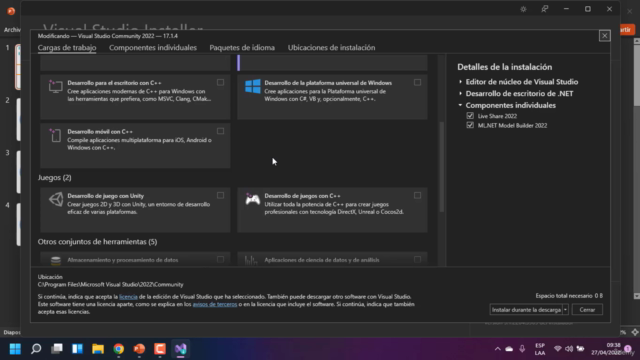
Task: Check the Aplicaciones de ciencia de datos box
Action: pyautogui.click(x=417, y=260)
